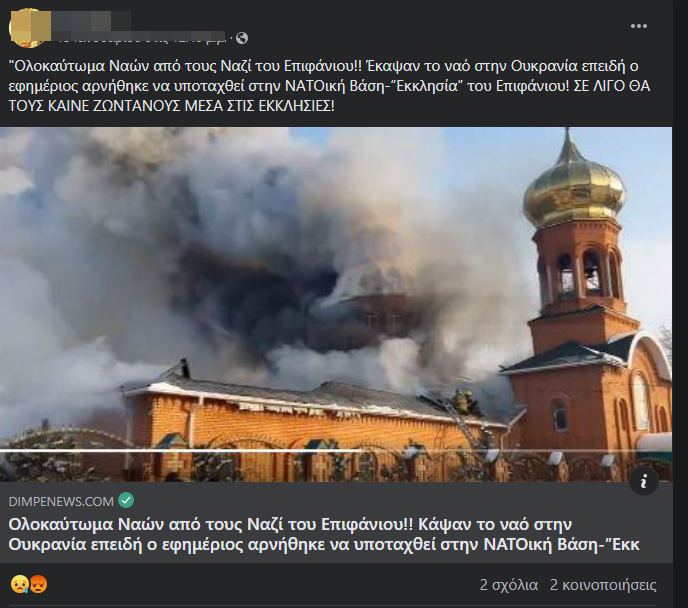The height and width of the screenshot is (608, 688).
Task: Open the article headline starting Ολοκαύτωμα Ναών
Action: [x=324, y=534]
